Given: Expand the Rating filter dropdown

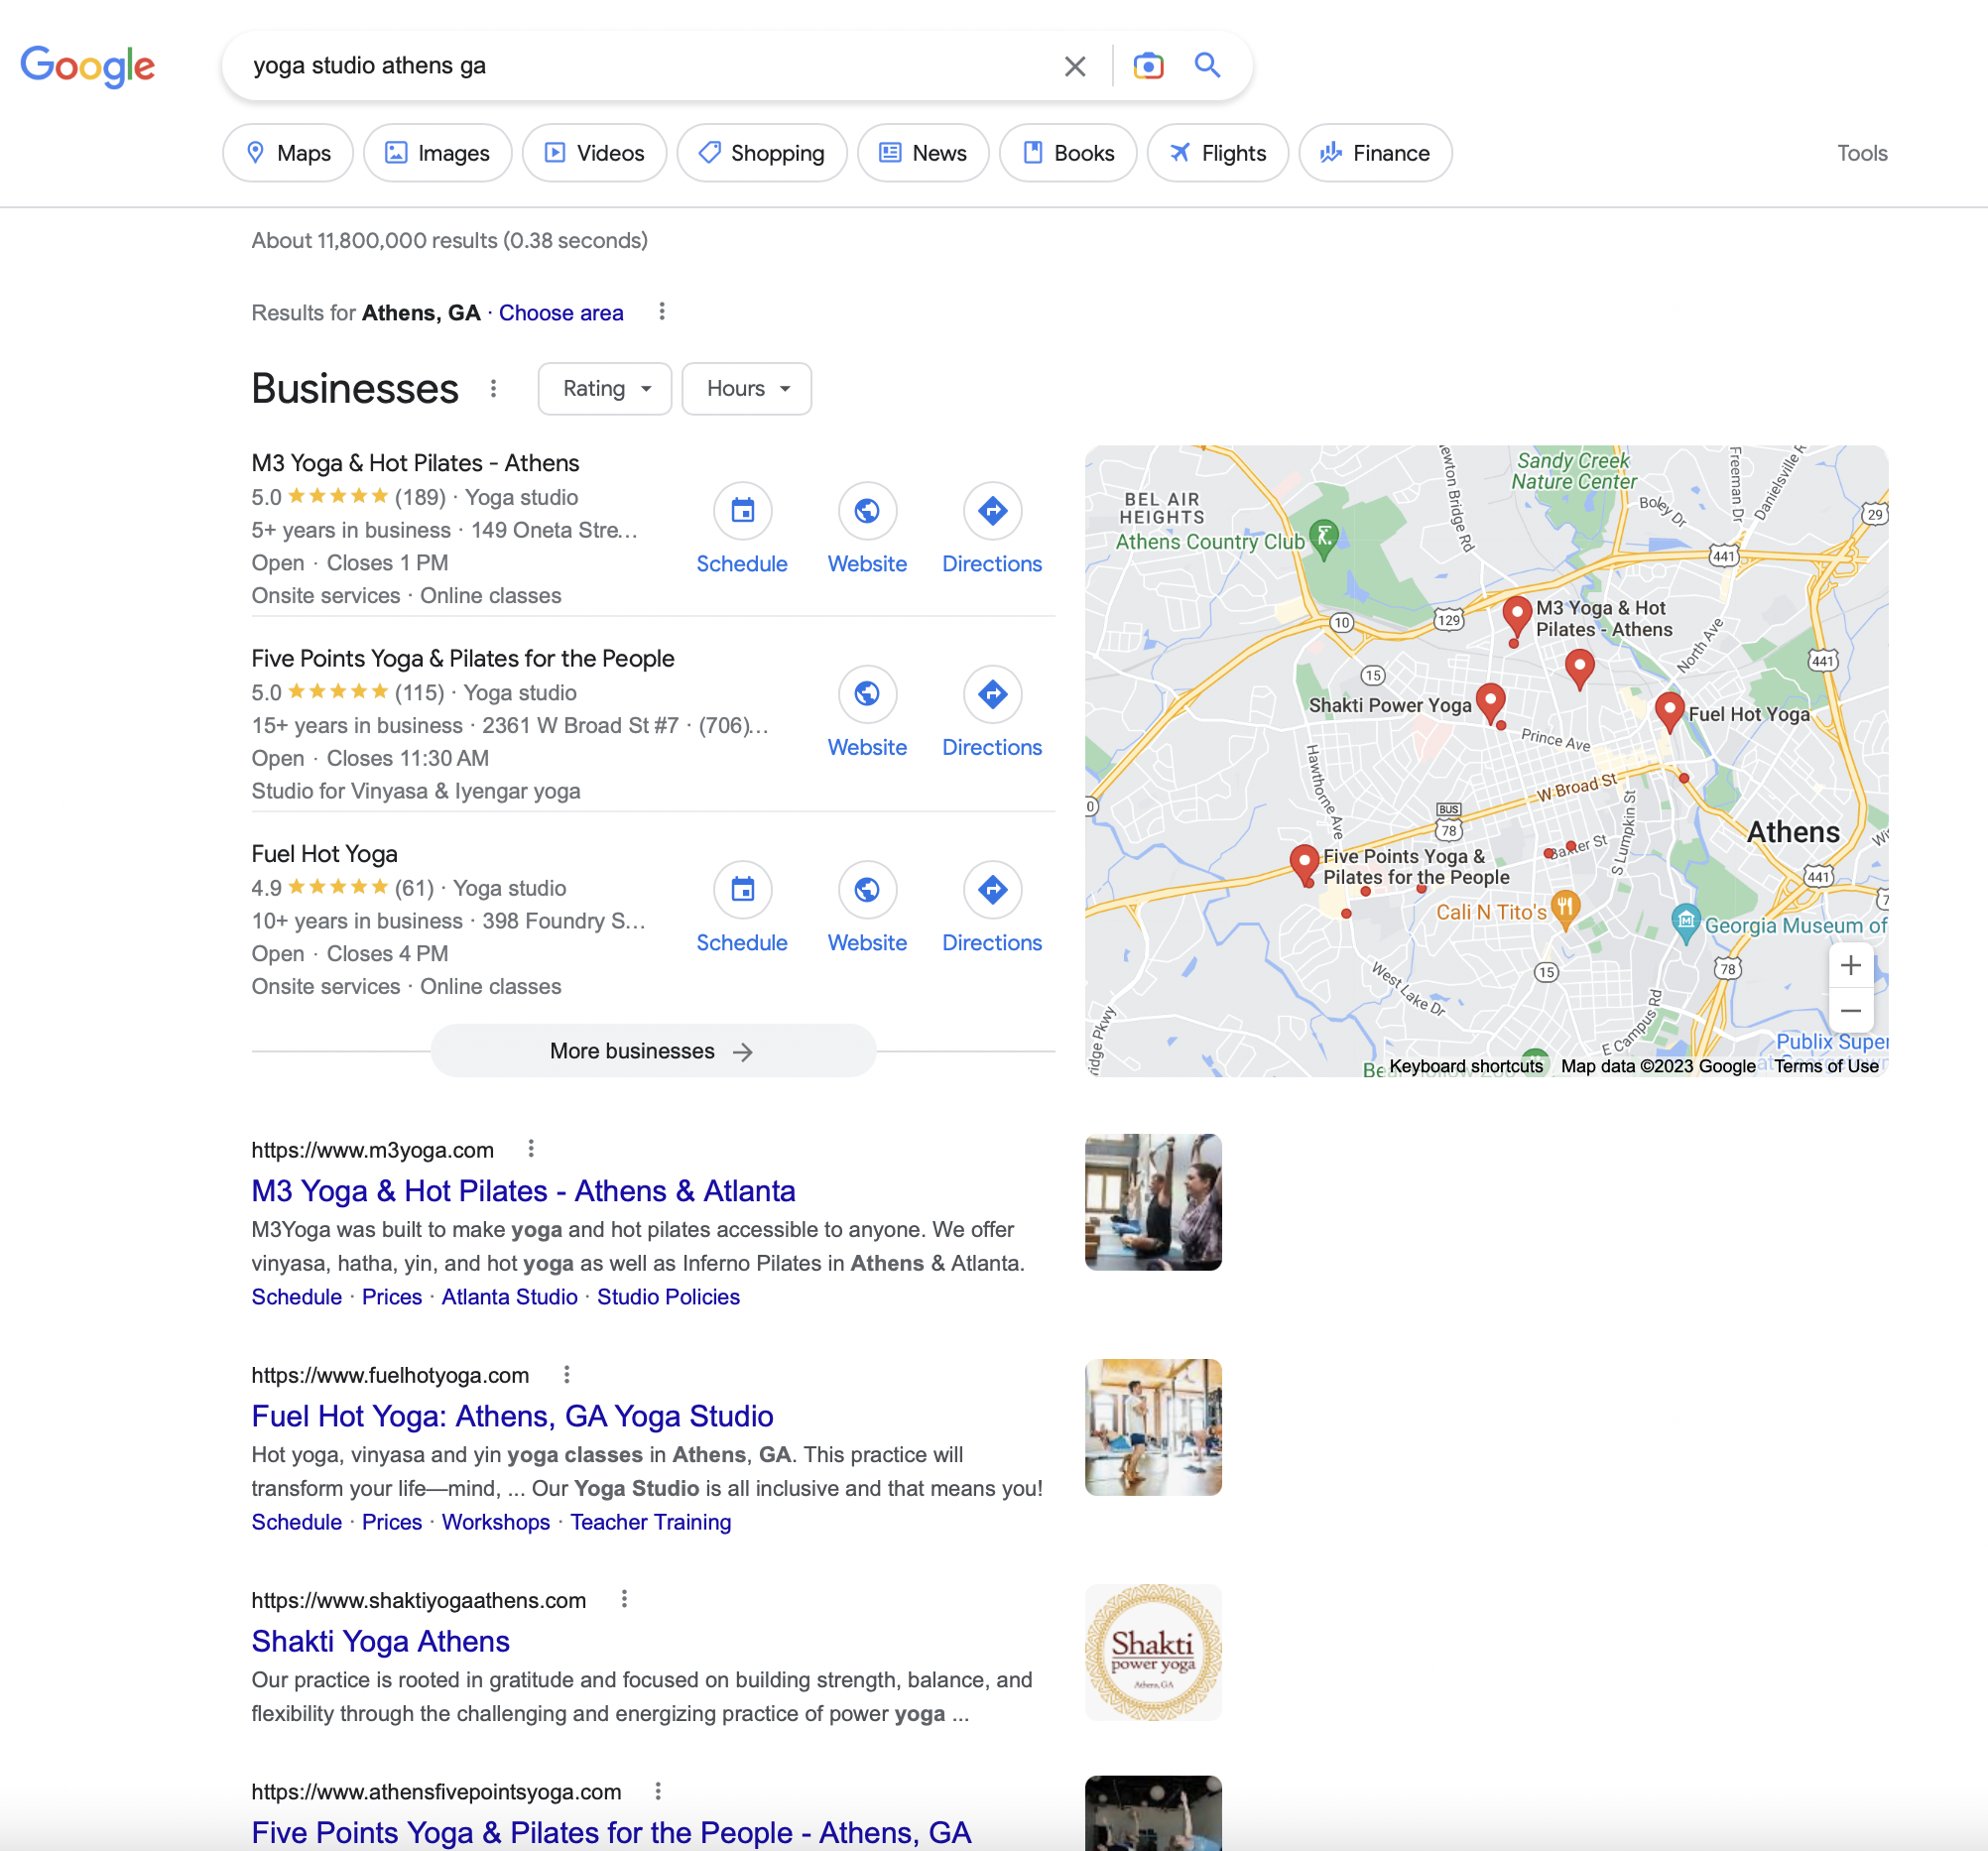Looking at the screenshot, I should click(x=604, y=388).
